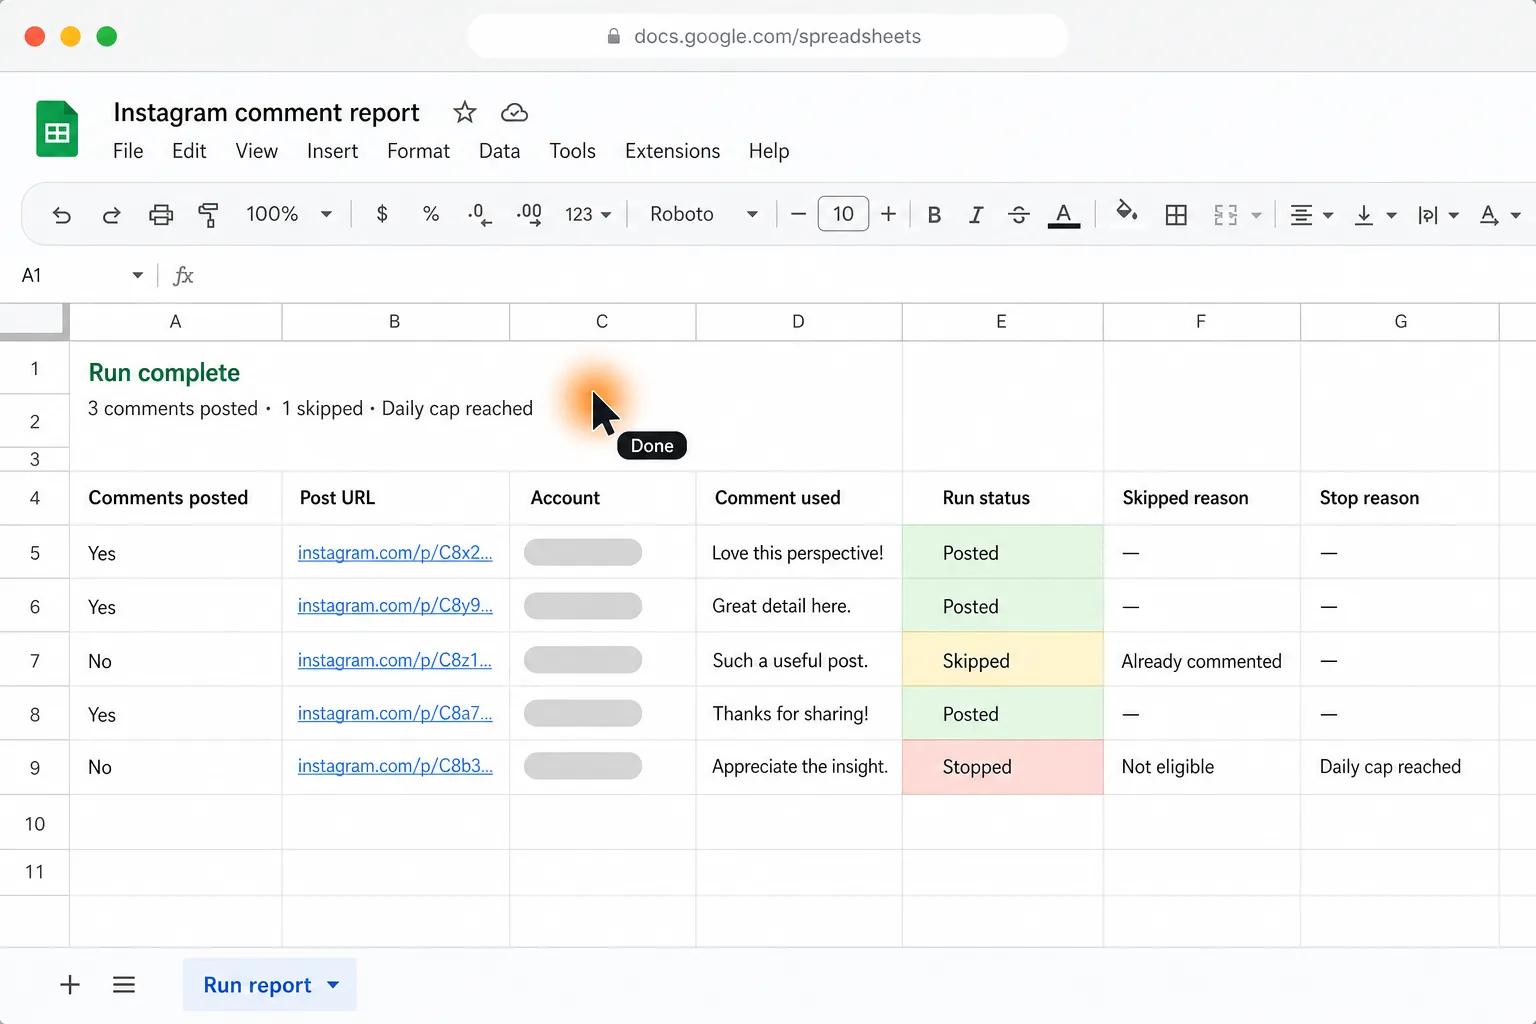The height and width of the screenshot is (1024, 1536).
Task: Toggle bold formatting
Action: (934, 215)
